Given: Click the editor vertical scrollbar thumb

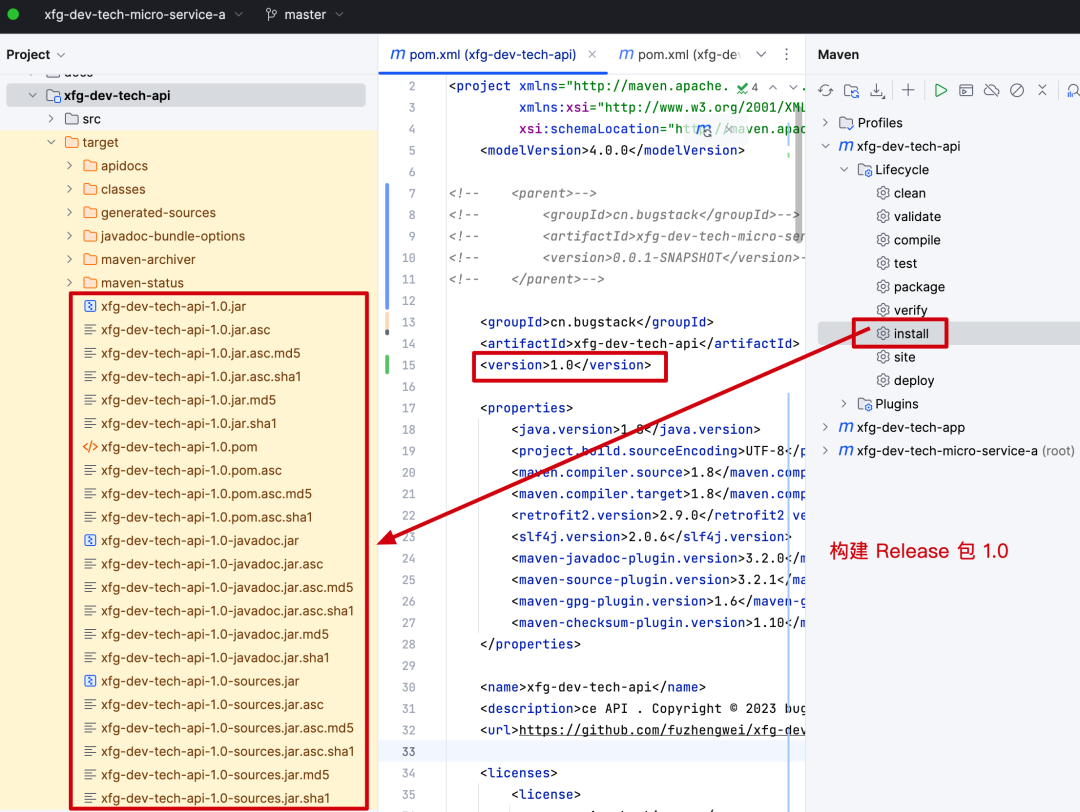Looking at the screenshot, I should 798,176.
